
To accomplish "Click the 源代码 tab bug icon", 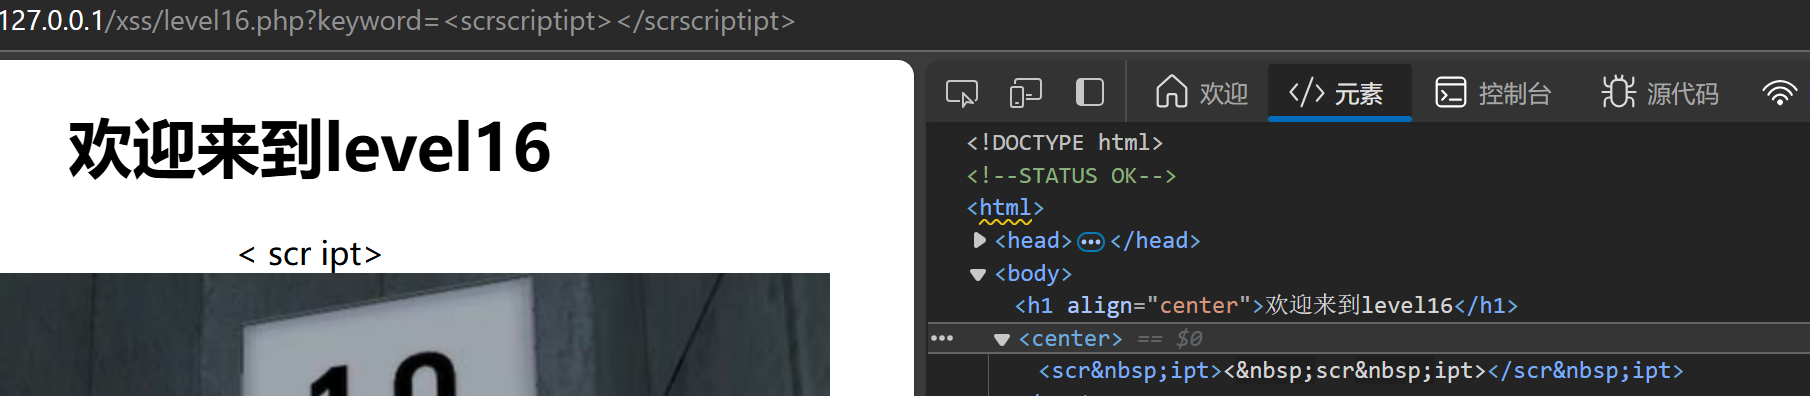I will point(1619,92).
